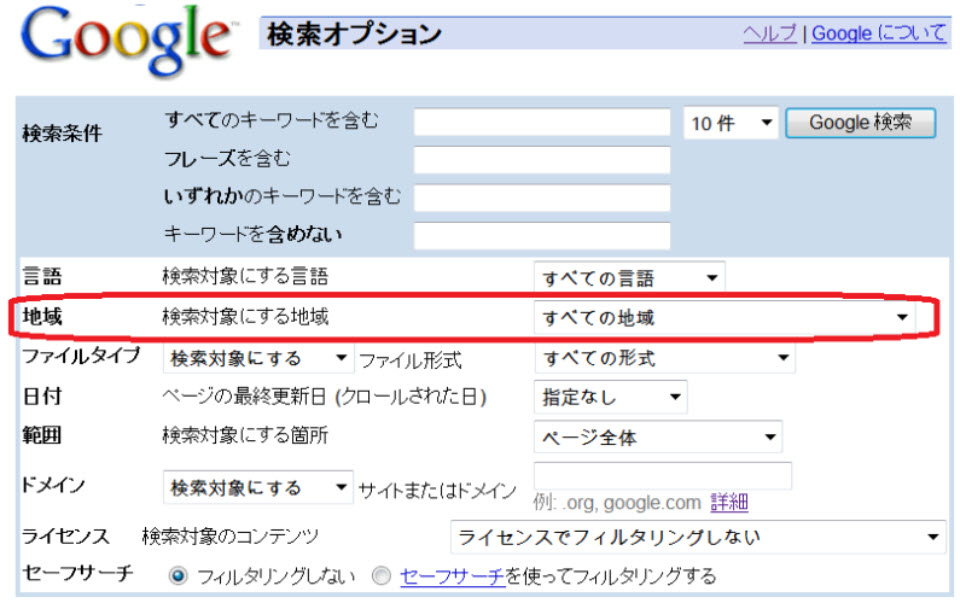Click the フレーズを含む input field
The height and width of the screenshot is (600, 960).
coord(541,160)
